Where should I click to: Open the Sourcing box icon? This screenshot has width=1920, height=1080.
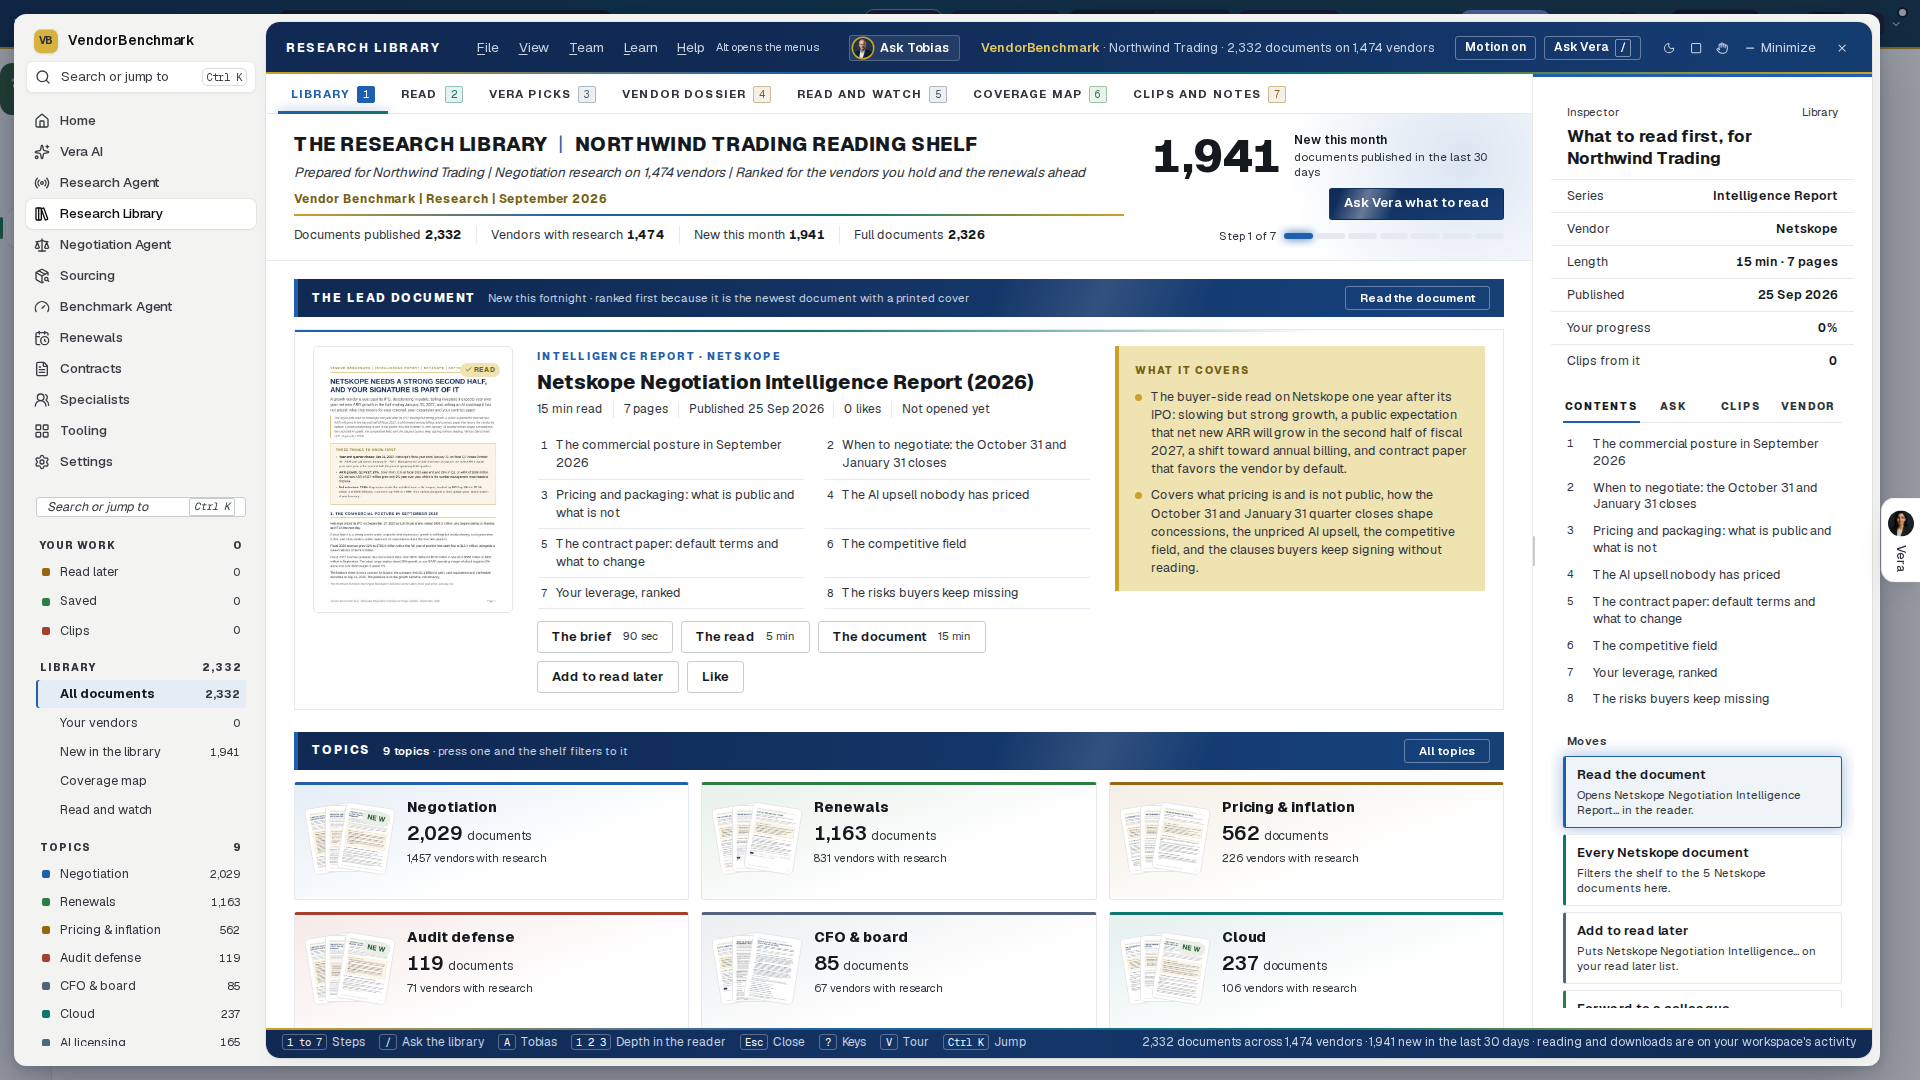tap(42, 276)
